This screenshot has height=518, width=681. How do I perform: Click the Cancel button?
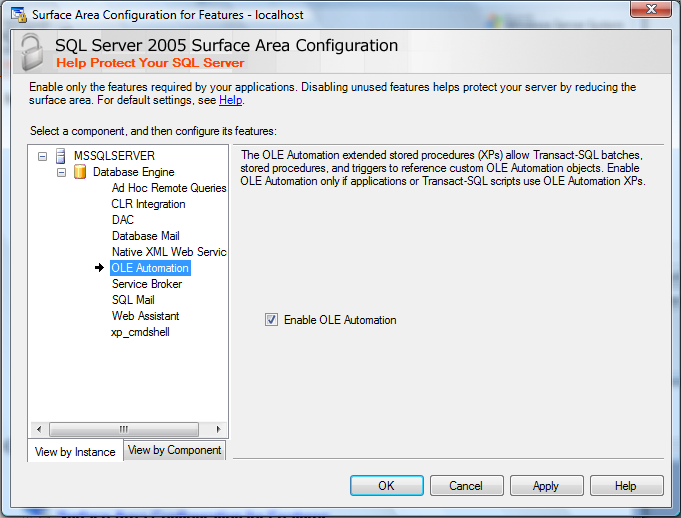466,485
